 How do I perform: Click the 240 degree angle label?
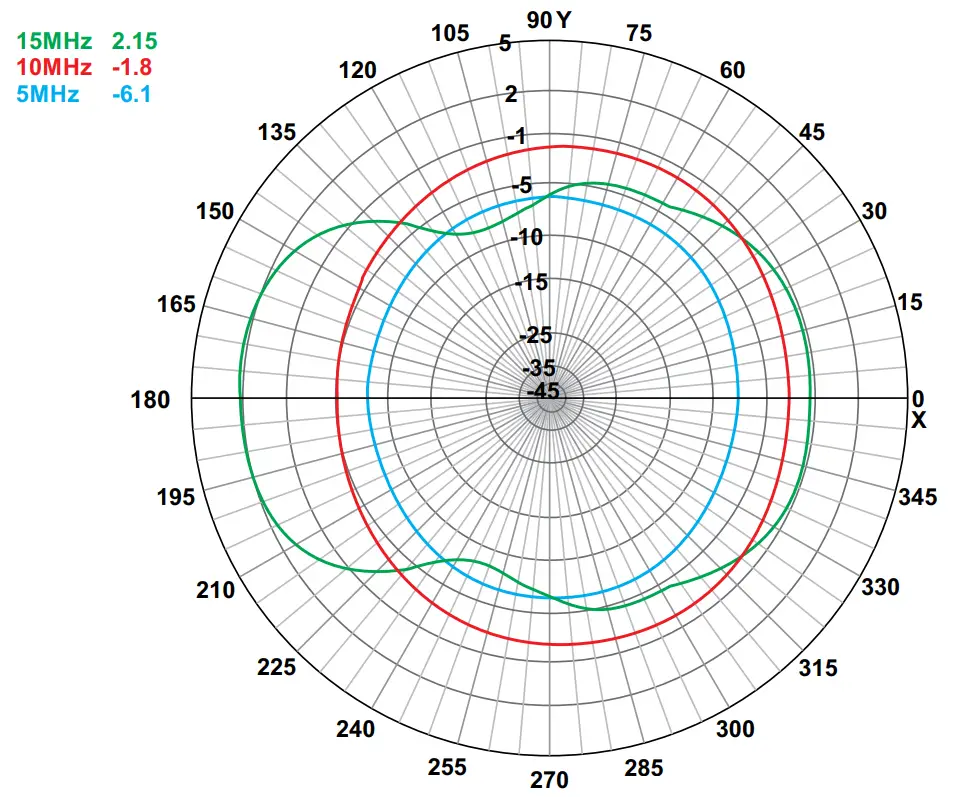point(355,729)
